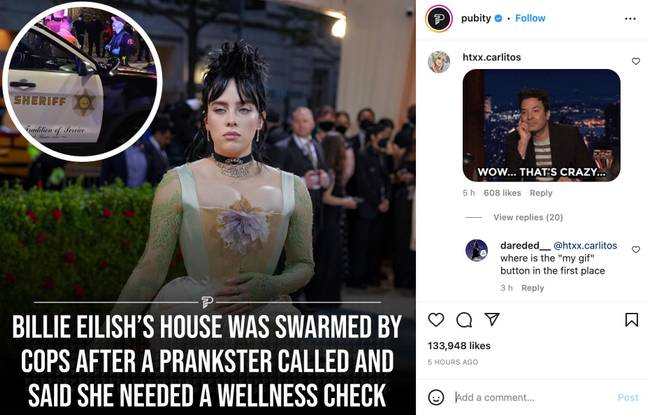Open emoji picker in comment box
The width and height of the screenshot is (648, 415).
point(436,397)
